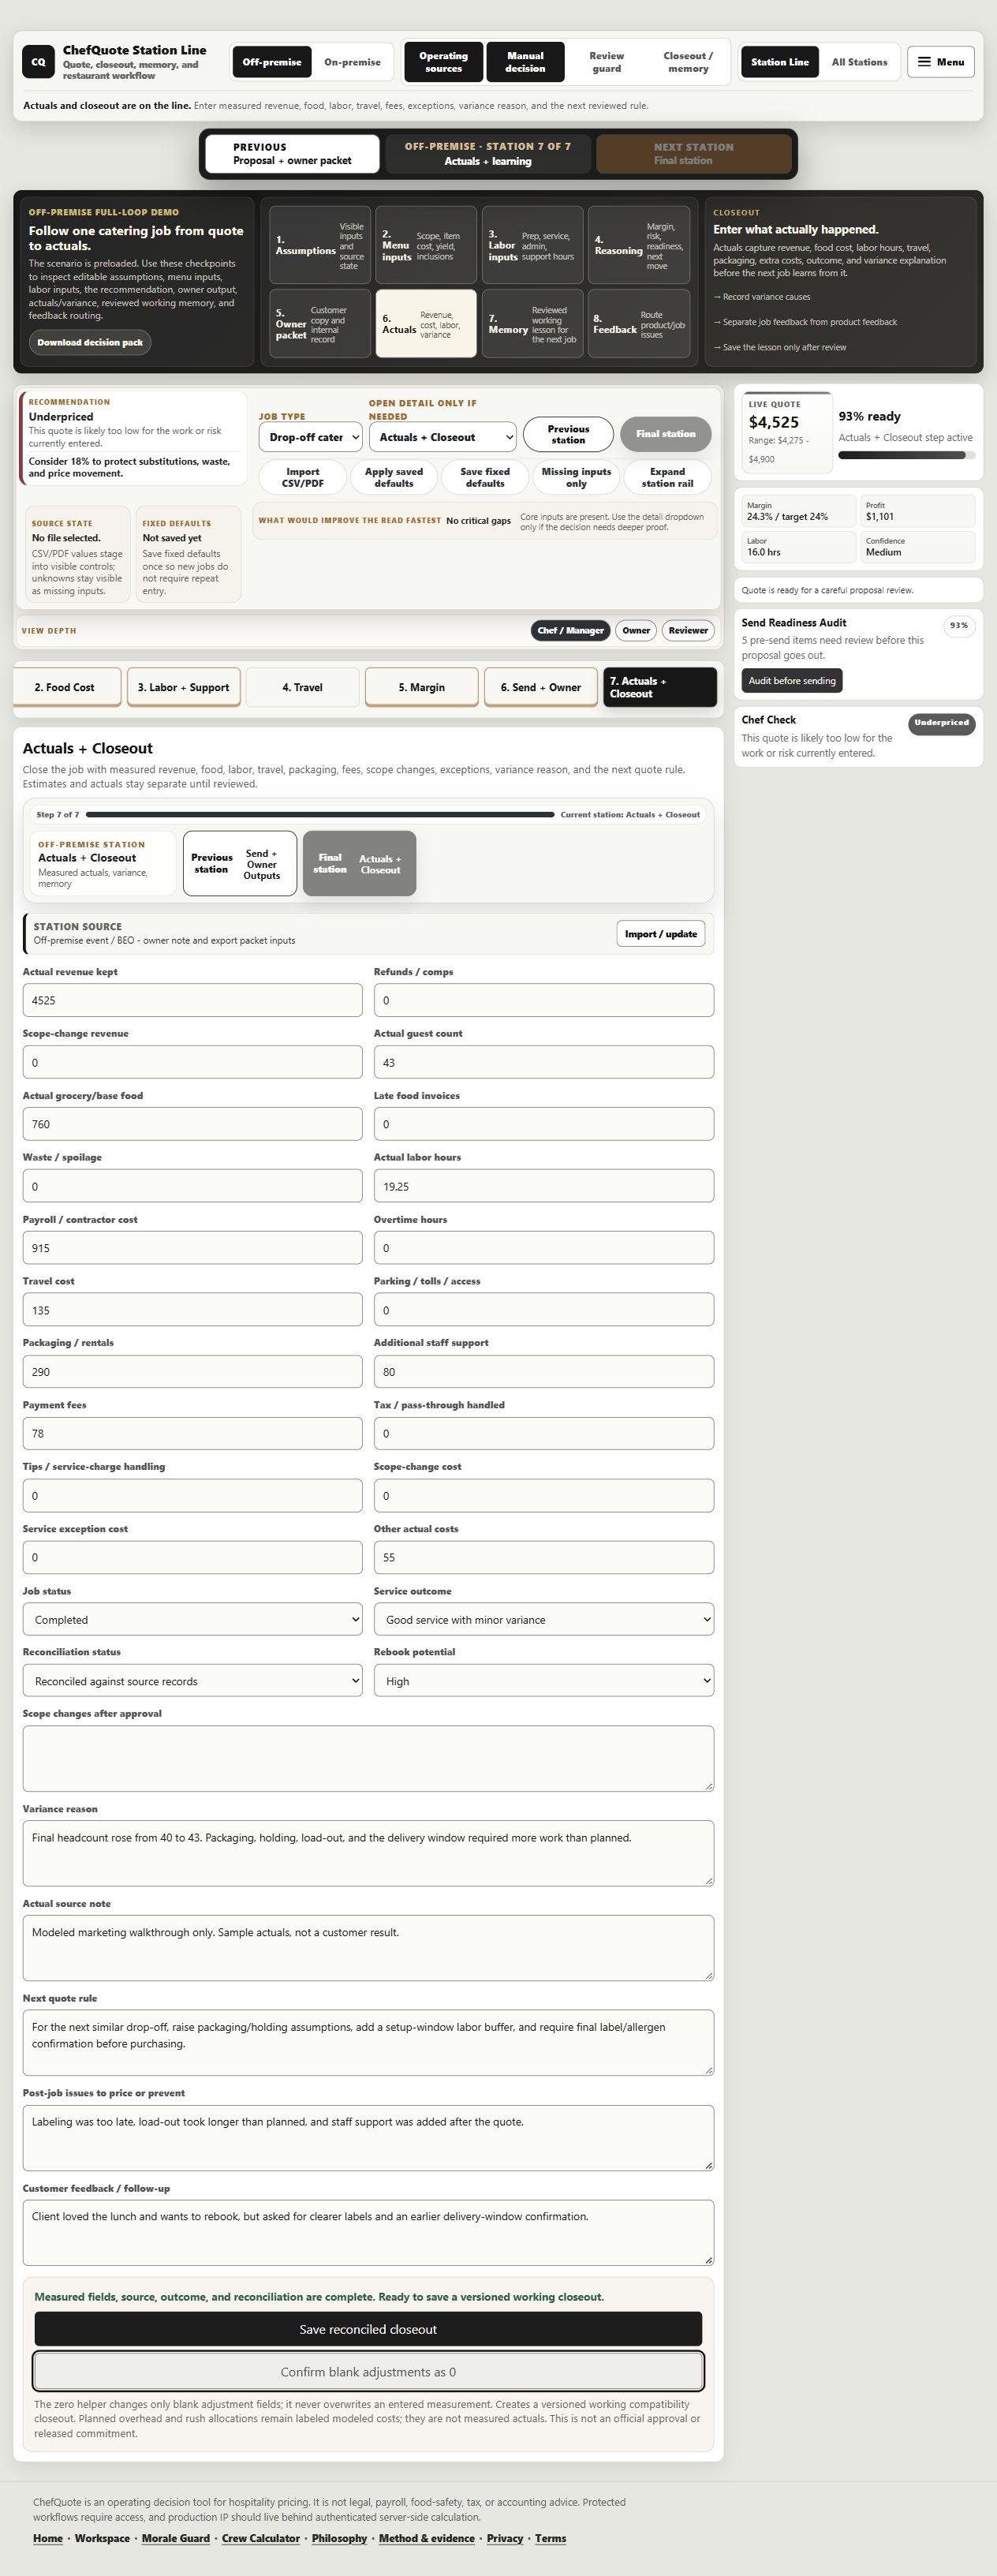Switch to the 4. Travel tab
Screen dimensions: 997x2576
[x=302, y=687]
